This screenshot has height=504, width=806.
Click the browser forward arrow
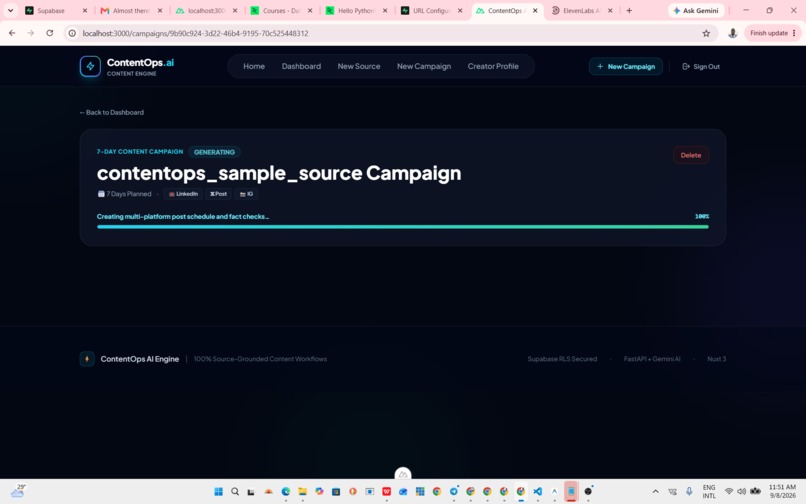(x=30, y=33)
